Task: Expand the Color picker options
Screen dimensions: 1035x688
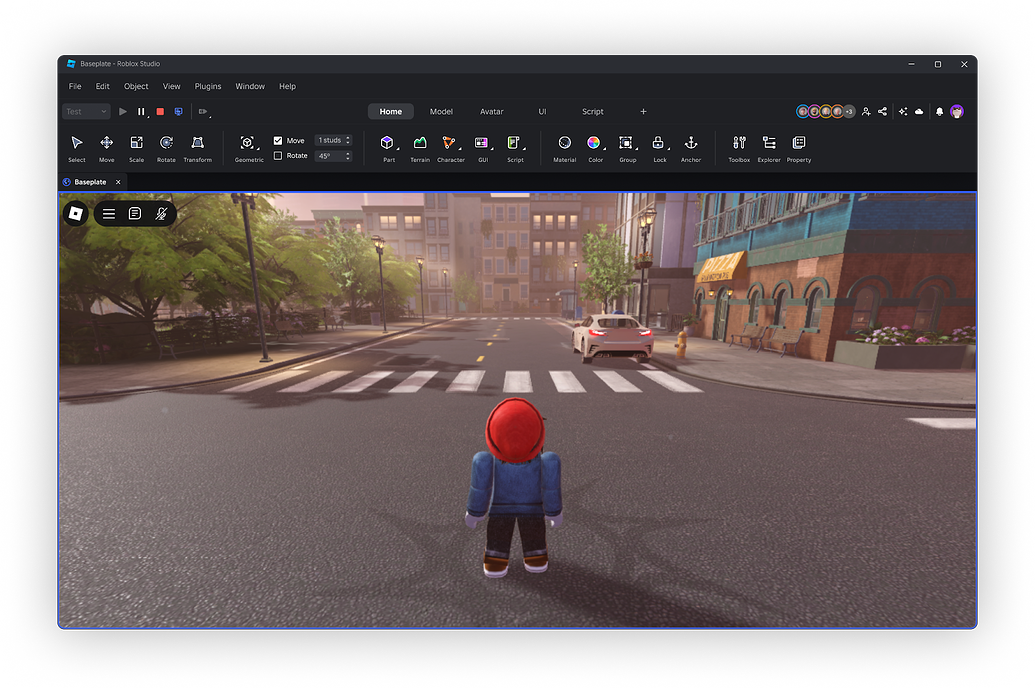Action: [605, 149]
